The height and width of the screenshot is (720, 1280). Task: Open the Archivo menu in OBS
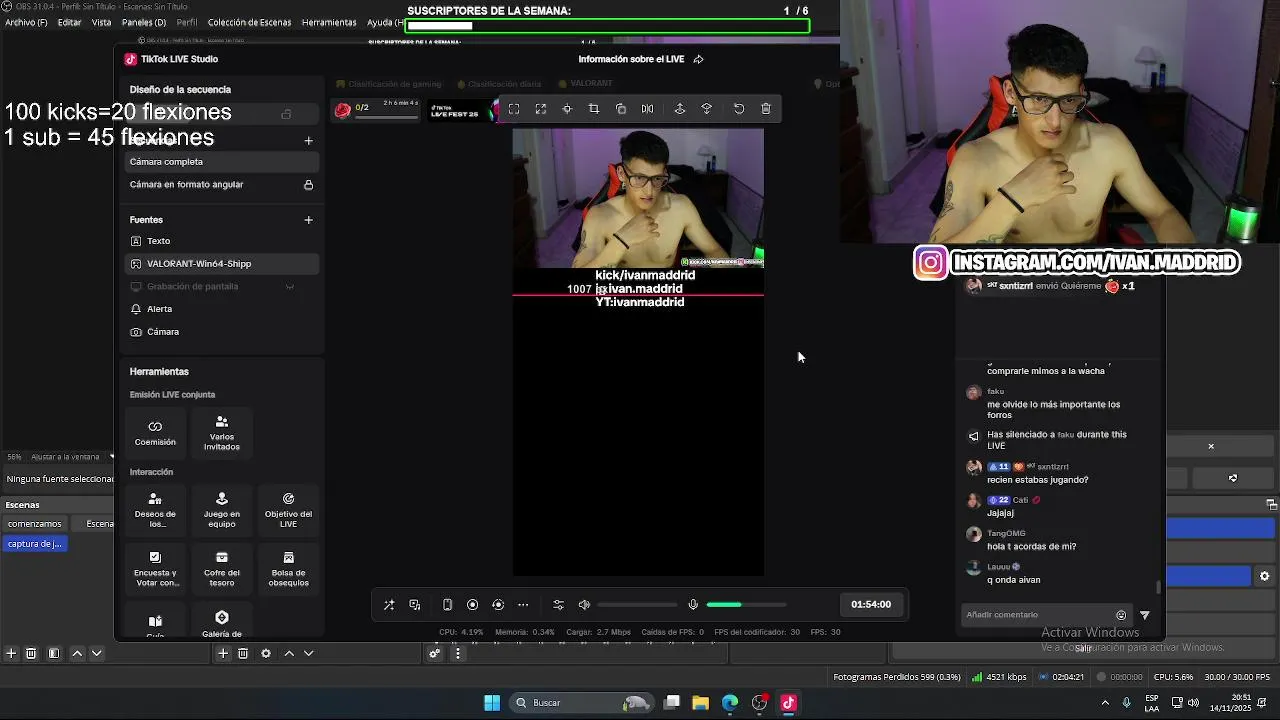click(x=26, y=22)
